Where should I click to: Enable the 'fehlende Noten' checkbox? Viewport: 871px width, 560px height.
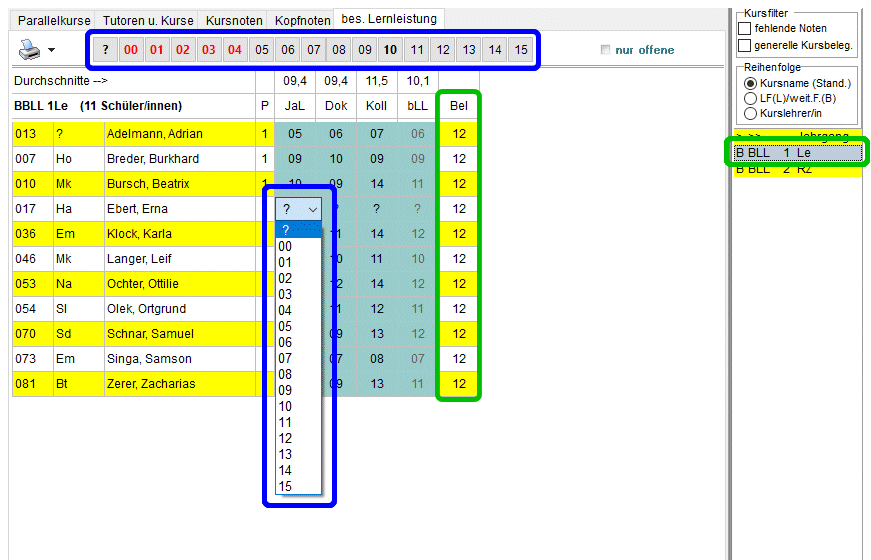745,29
